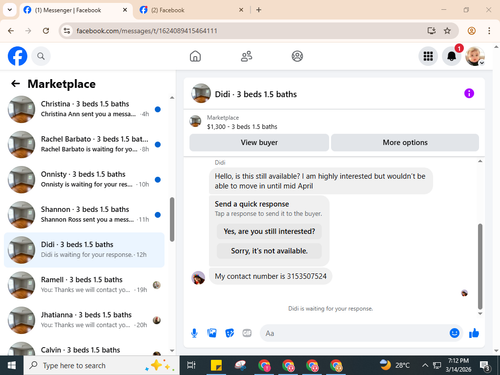
Task: Open the emoji picker smiley
Action: coord(454,333)
